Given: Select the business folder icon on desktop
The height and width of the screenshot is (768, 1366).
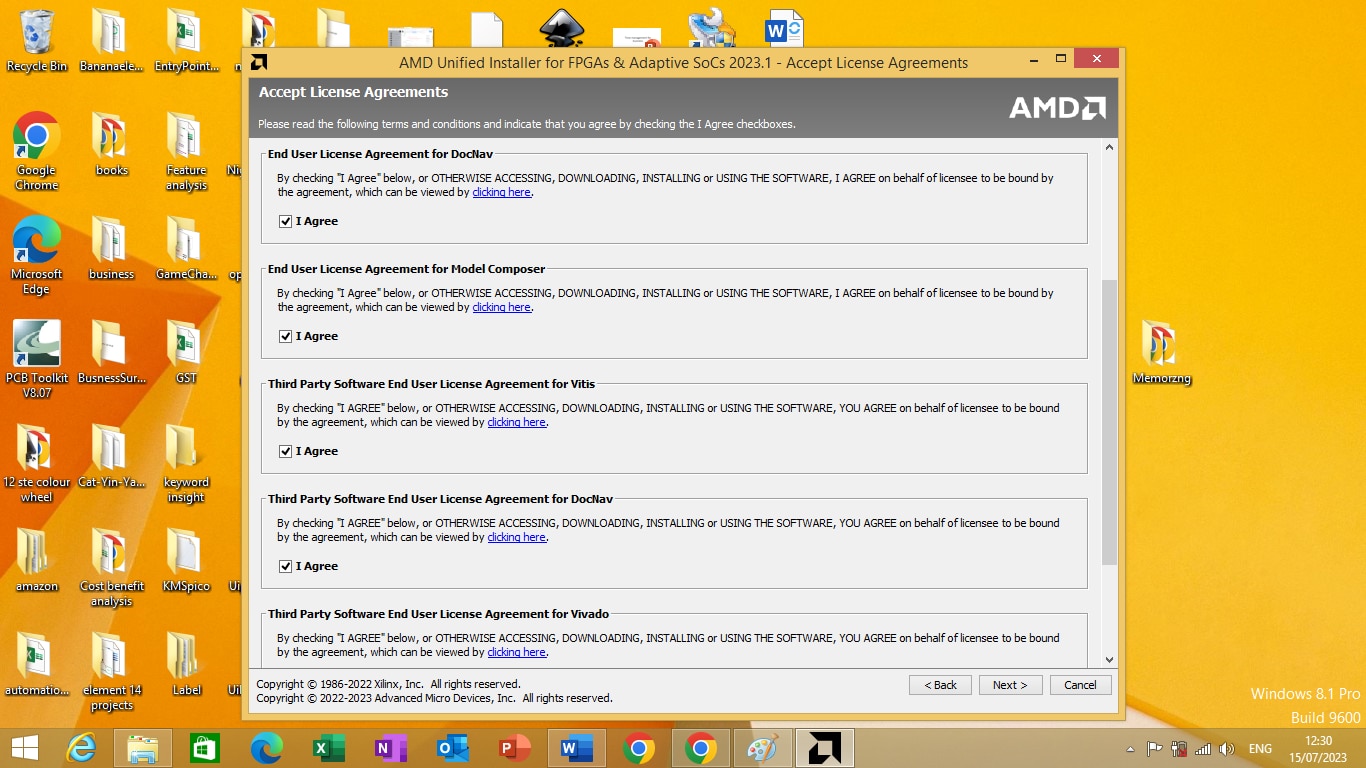Looking at the screenshot, I should coord(111,249).
